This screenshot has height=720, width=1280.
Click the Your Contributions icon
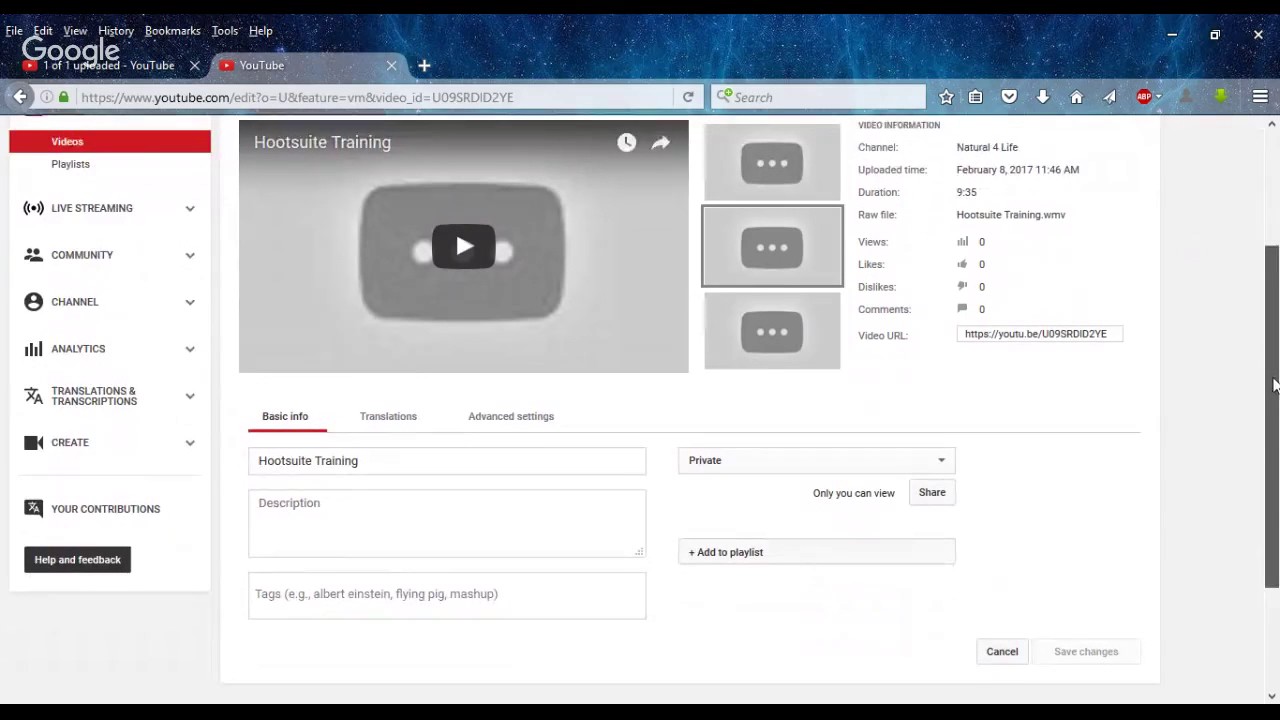(x=34, y=509)
